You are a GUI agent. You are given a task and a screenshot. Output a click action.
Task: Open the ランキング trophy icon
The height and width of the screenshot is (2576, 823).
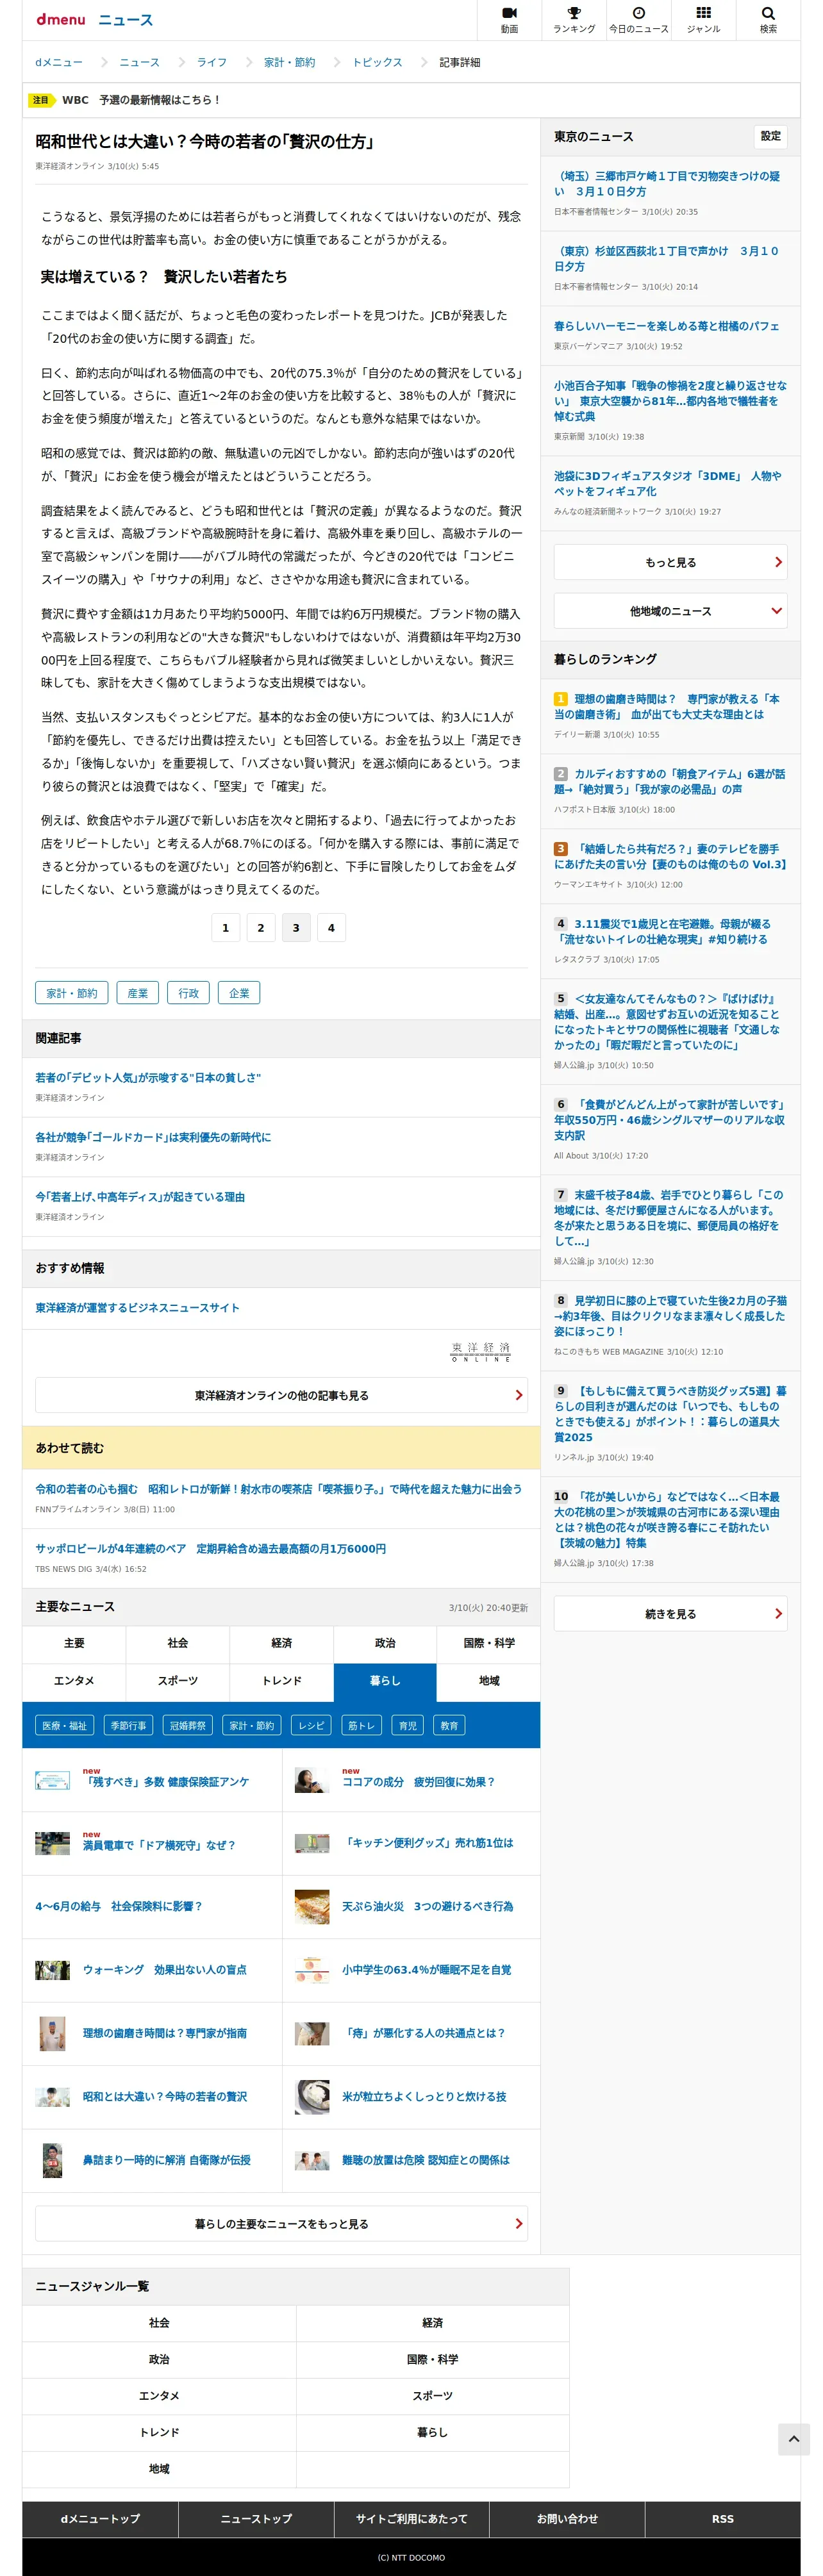tap(574, 20)
